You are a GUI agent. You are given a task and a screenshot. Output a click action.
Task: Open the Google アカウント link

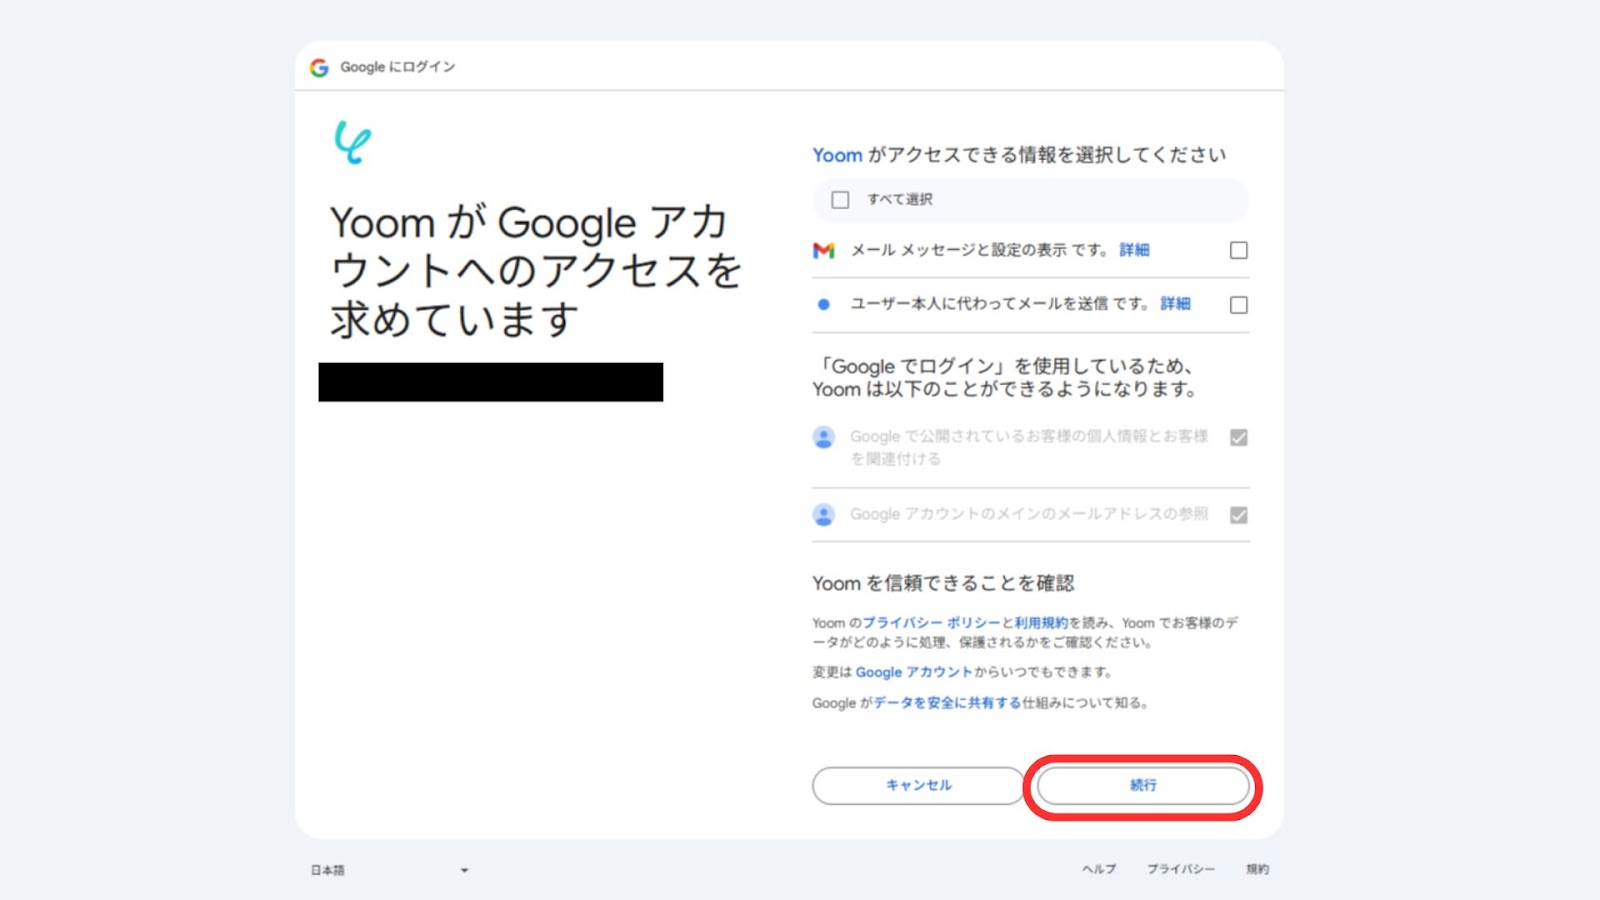pyautogui.click(x=914, y=672)
